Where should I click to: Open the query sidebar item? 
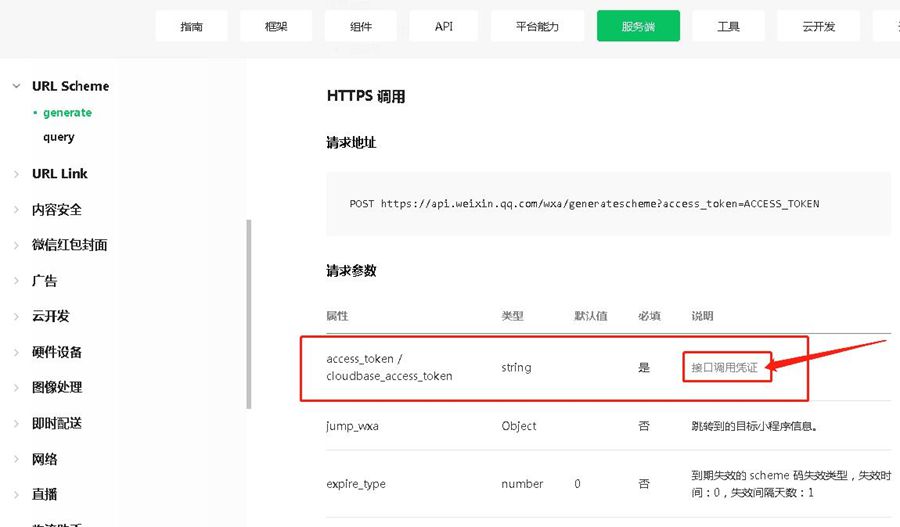(x=58, y=137)
